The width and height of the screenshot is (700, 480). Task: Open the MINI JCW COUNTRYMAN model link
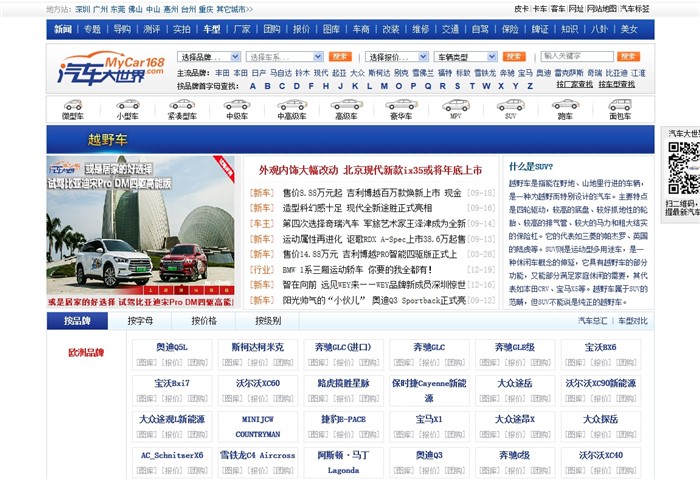tap(258, 426)
